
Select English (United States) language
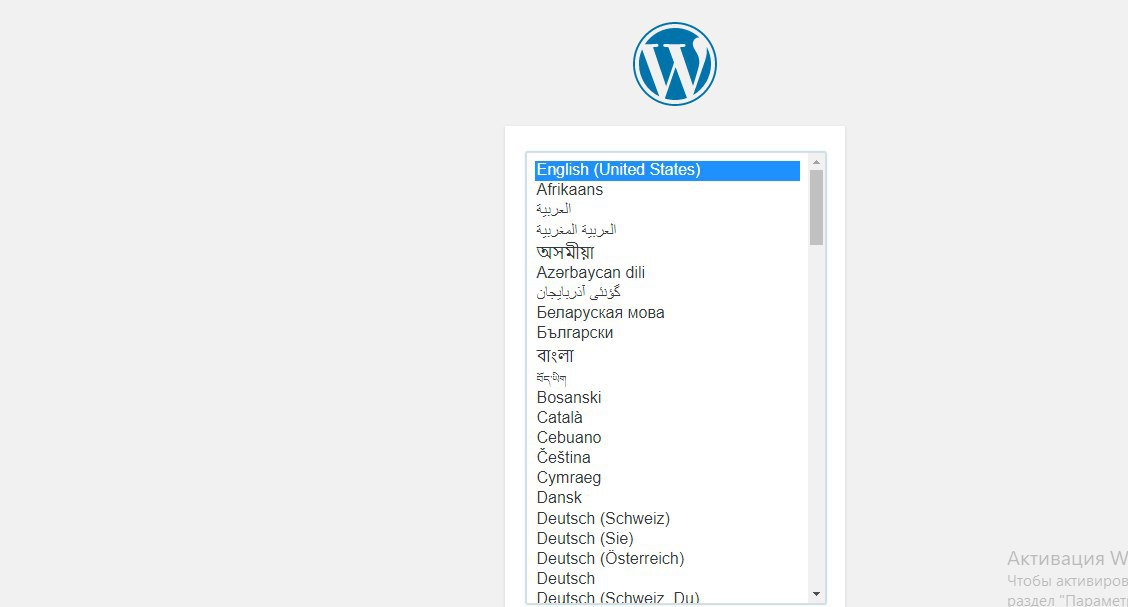tap(667, 170)
